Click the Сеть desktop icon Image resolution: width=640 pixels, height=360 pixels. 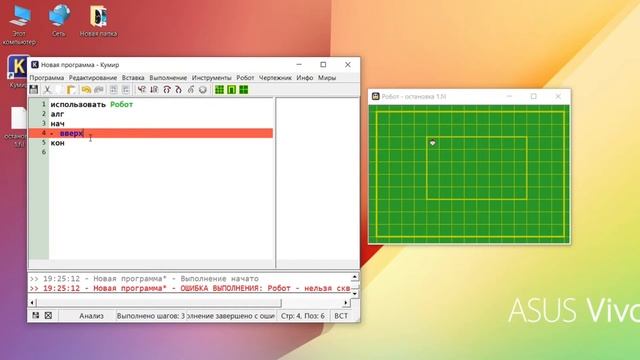click(59, 20)
